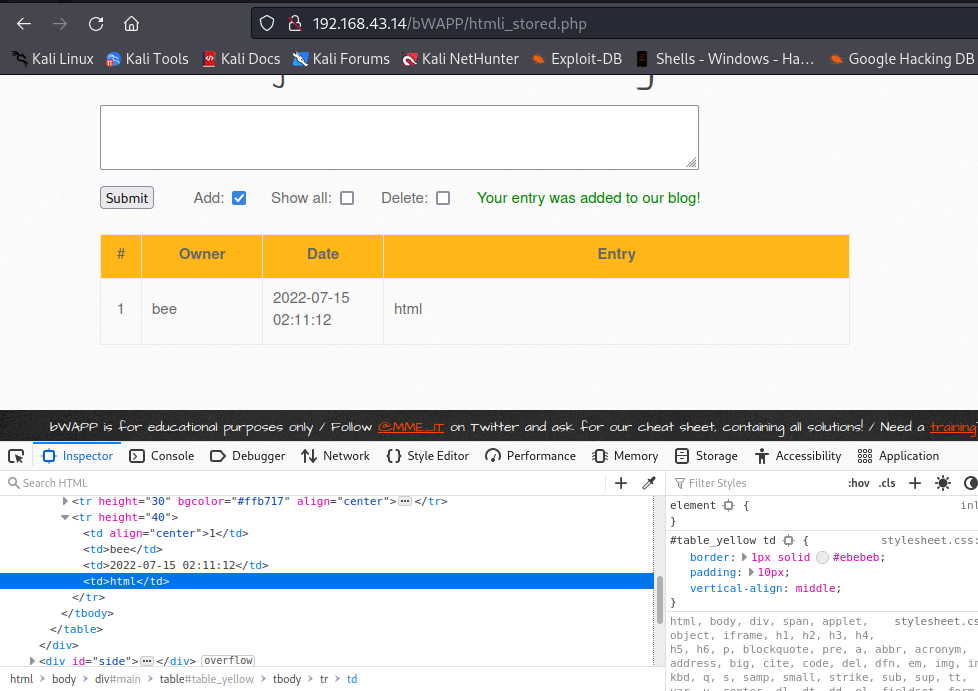This screenshot has width=978, height=691.
Task: Check the Show all checkbox
Action: (347, 198)
